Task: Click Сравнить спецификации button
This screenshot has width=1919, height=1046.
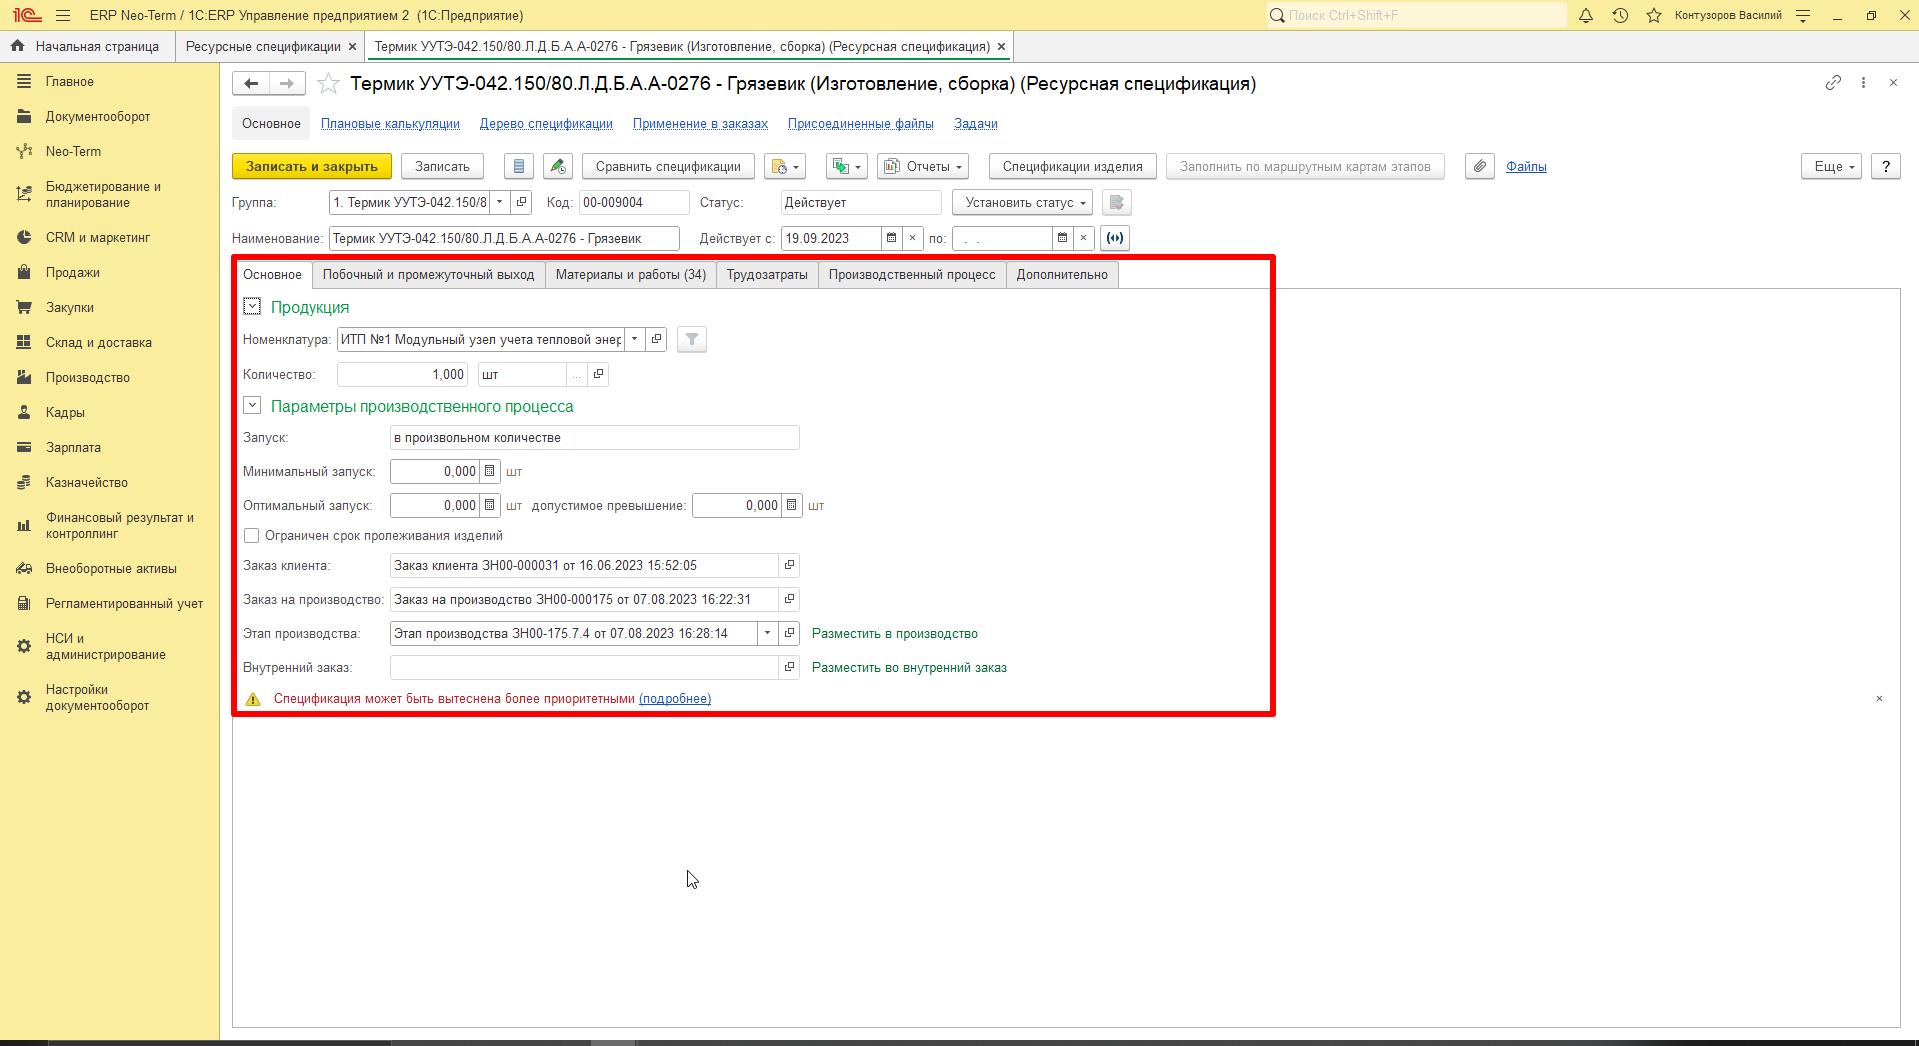Action: pos(668,167)
